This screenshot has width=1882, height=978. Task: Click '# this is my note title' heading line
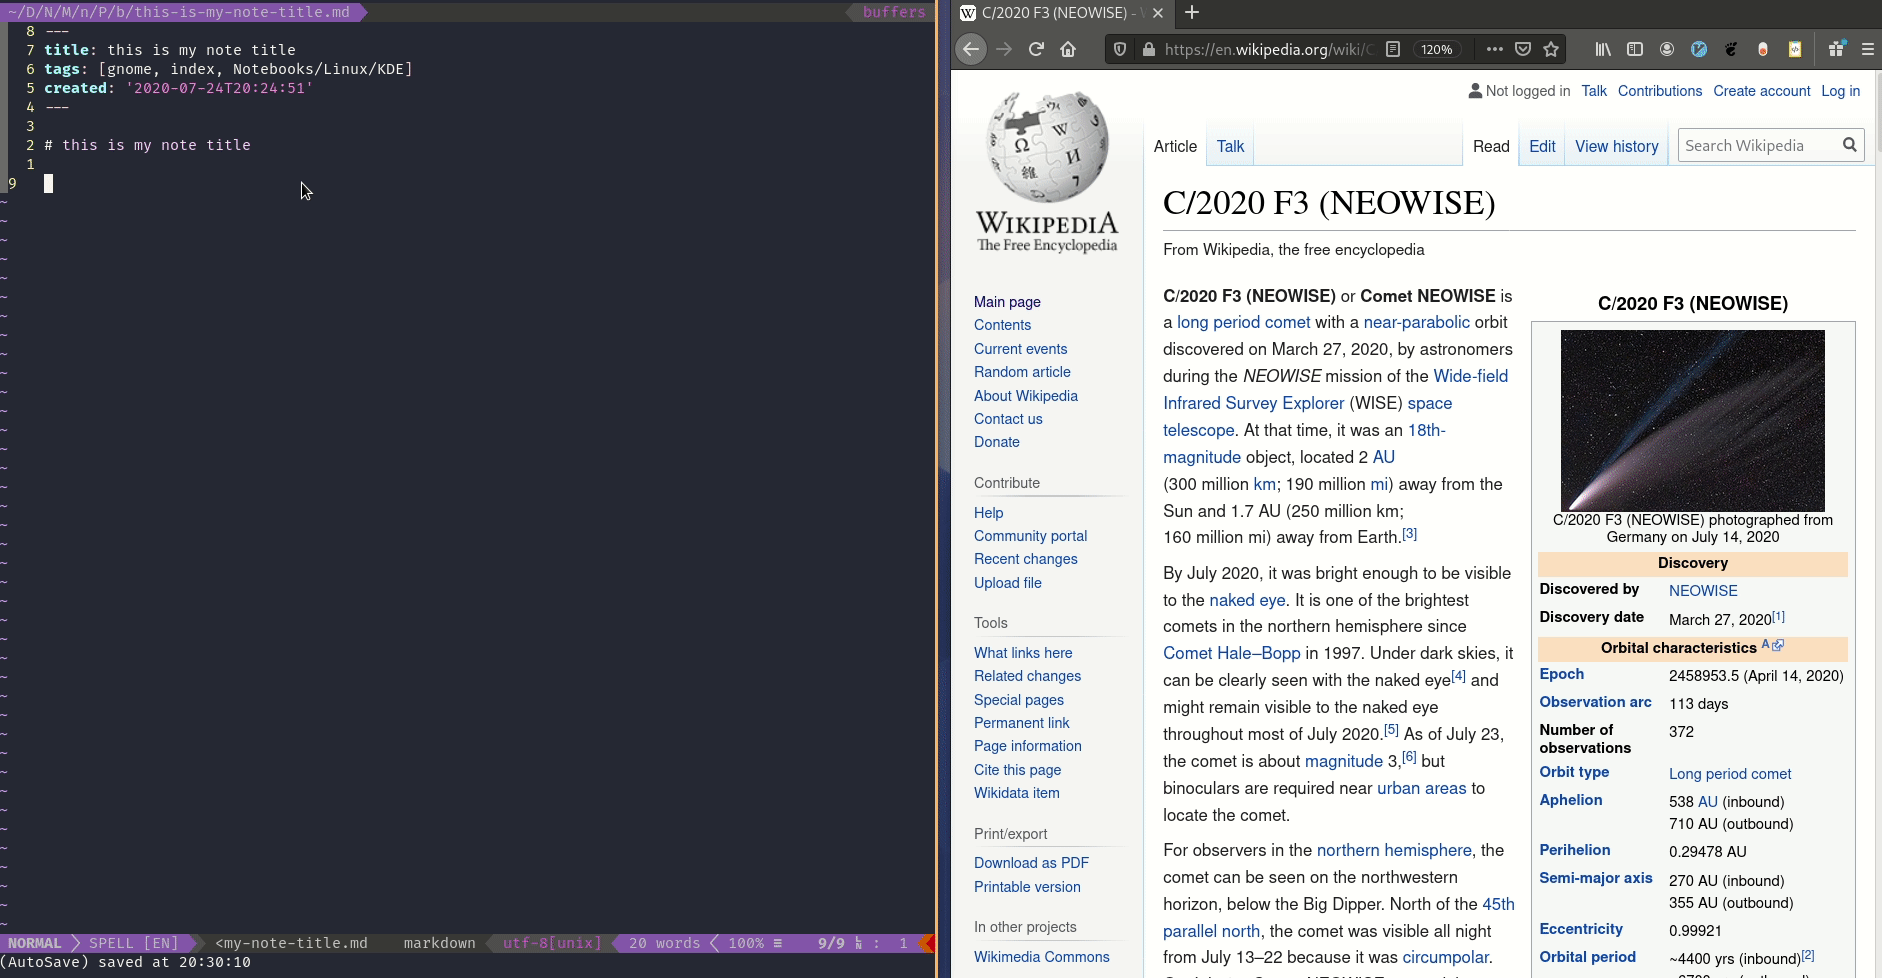pyautogui.click(x=147, y=145)
